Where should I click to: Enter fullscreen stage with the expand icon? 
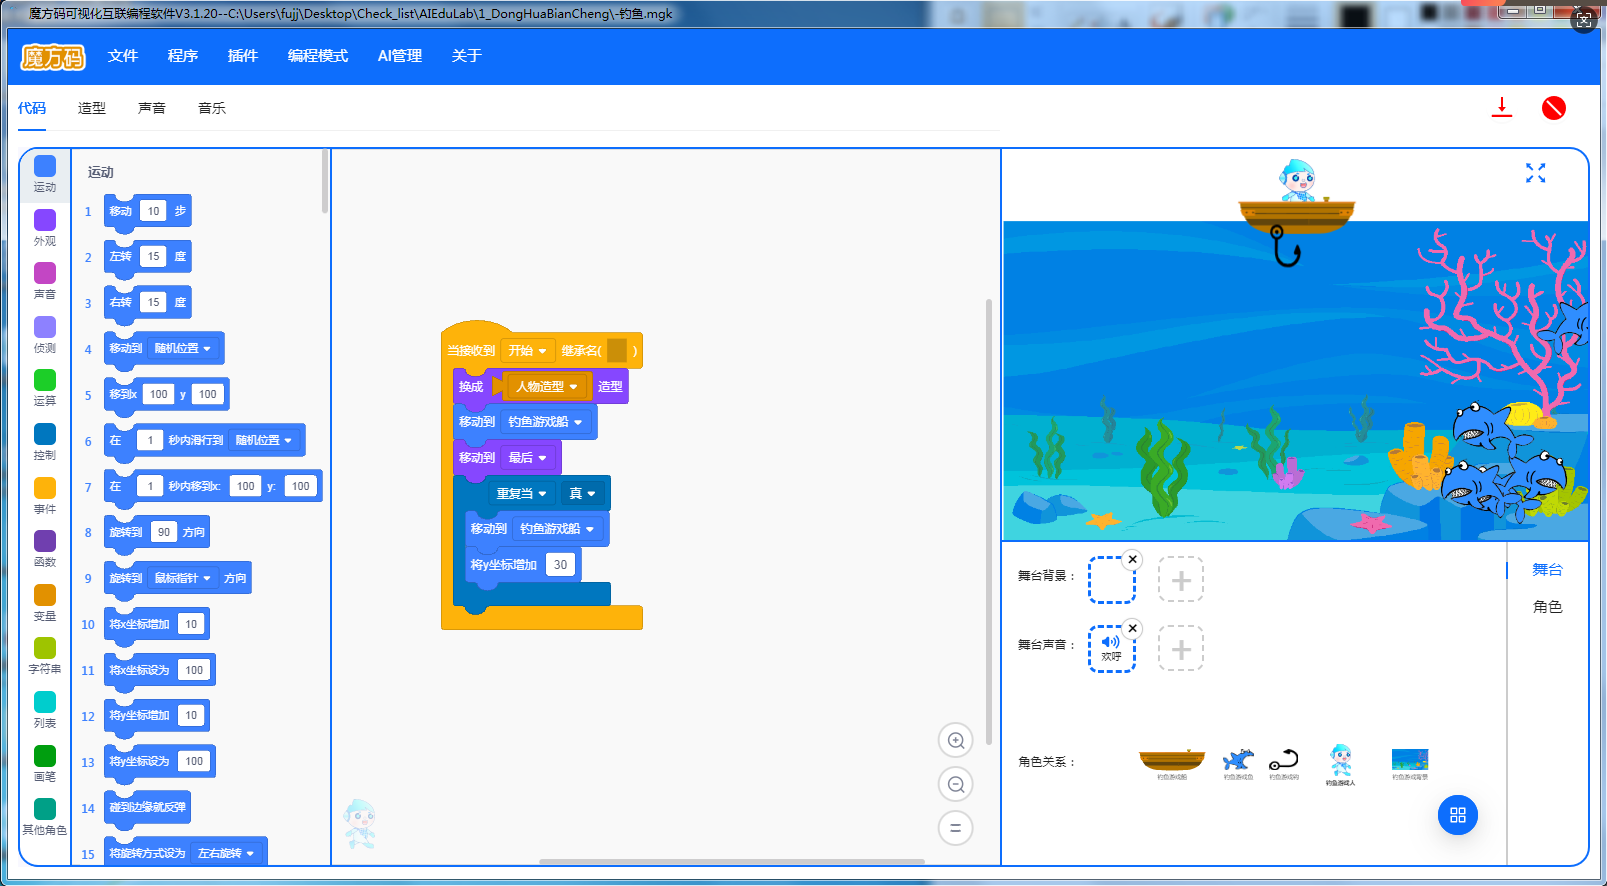tap(1536, 173)
